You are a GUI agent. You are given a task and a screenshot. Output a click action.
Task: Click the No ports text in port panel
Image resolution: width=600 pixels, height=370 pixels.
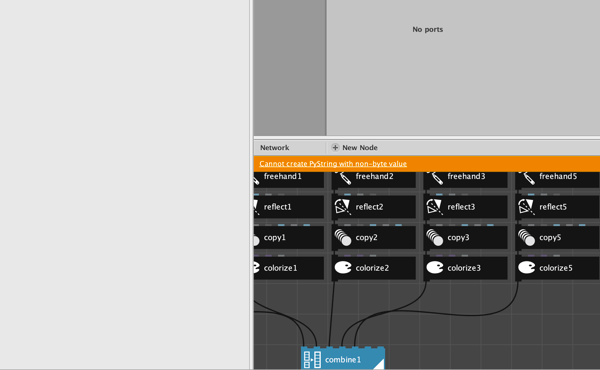[427, 29]
